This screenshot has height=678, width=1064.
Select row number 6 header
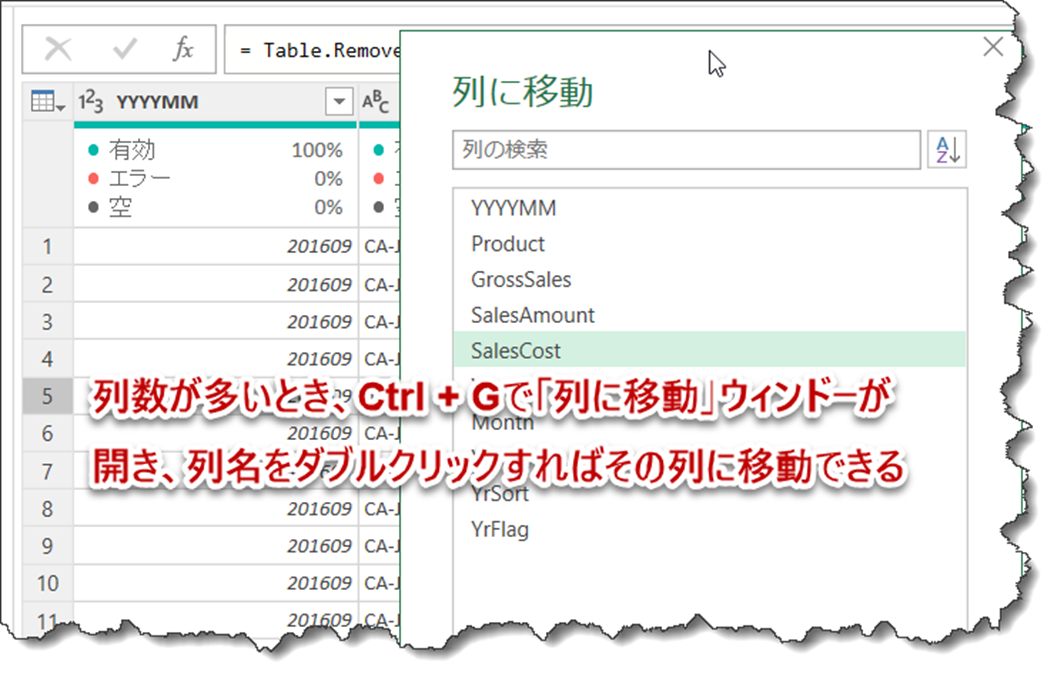tap(48, 433)
